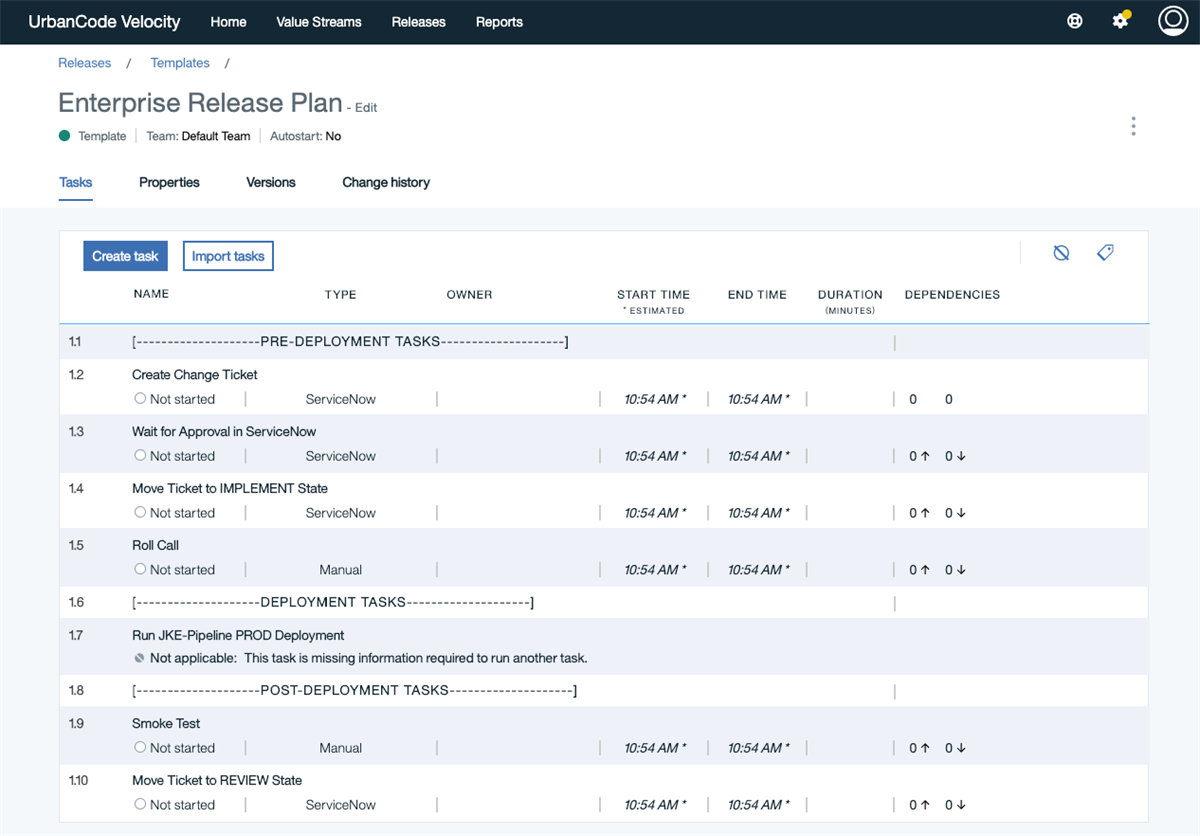Image resolution: width=1200 pixels, height=836 pixels.
Task: Open the user profile avatar menu
Action: (1172, 20)
